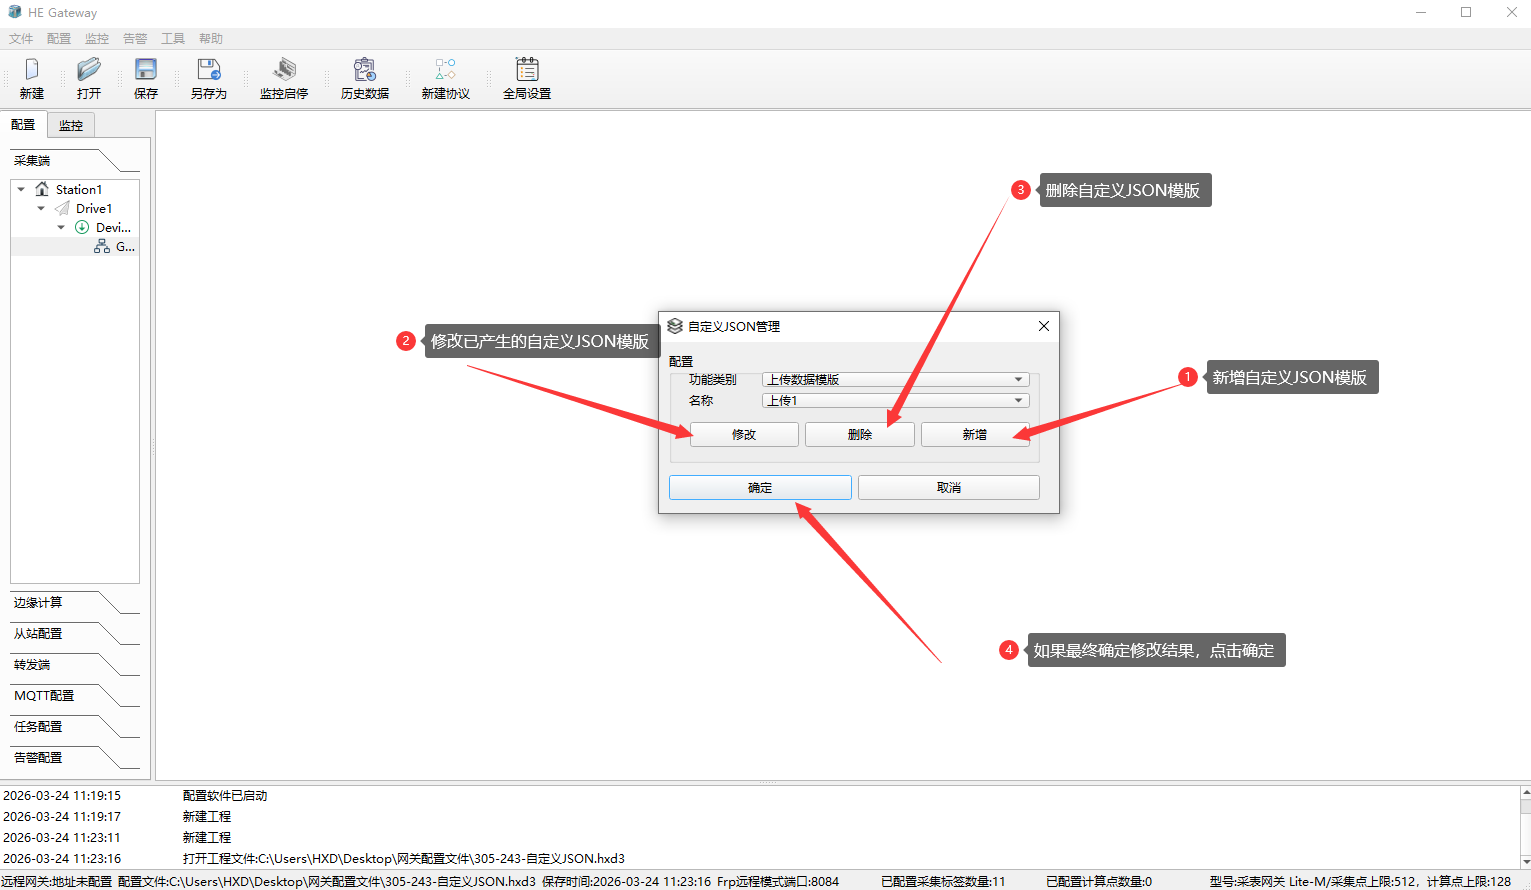The height and width of the screenshot is (890, 1531).
Task: Open the 全局设置 global settings icon
Action: (x=527, y=70)
